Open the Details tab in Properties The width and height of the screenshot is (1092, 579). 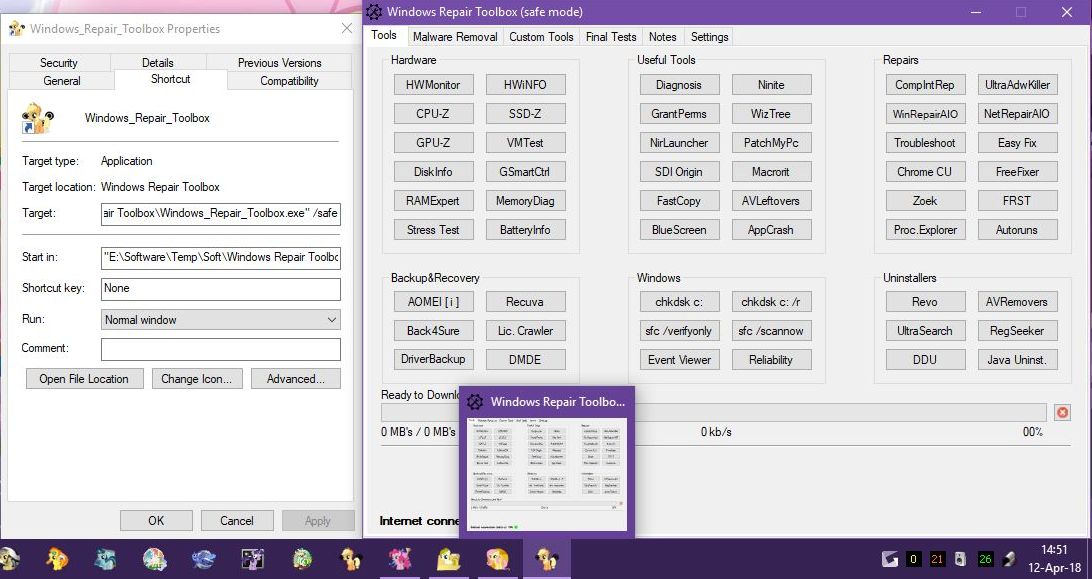pos(157,63)
